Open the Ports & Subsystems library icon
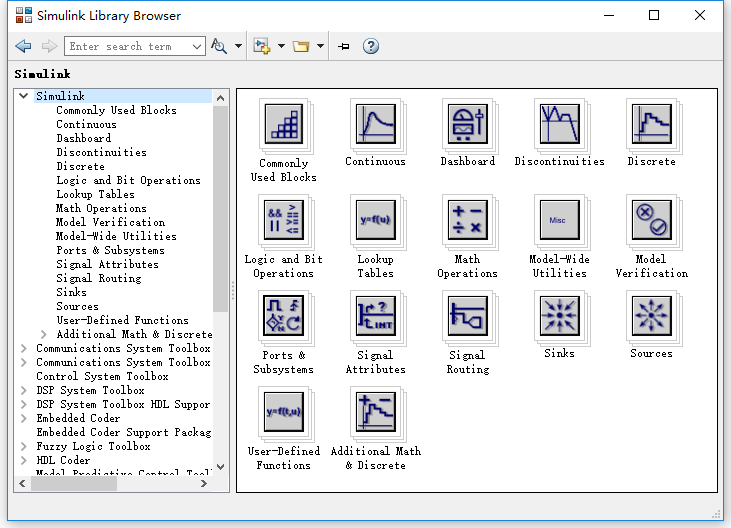 tap(283, 315)
